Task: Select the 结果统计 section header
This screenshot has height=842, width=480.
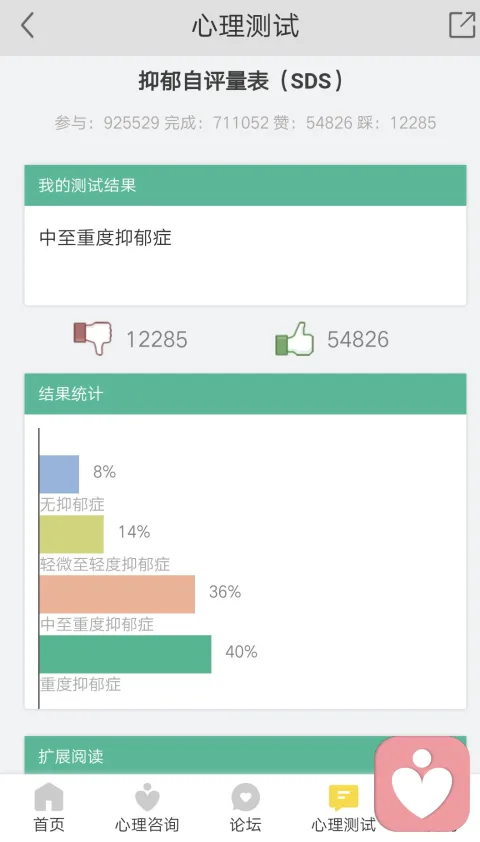Action: tap(245, 394)
